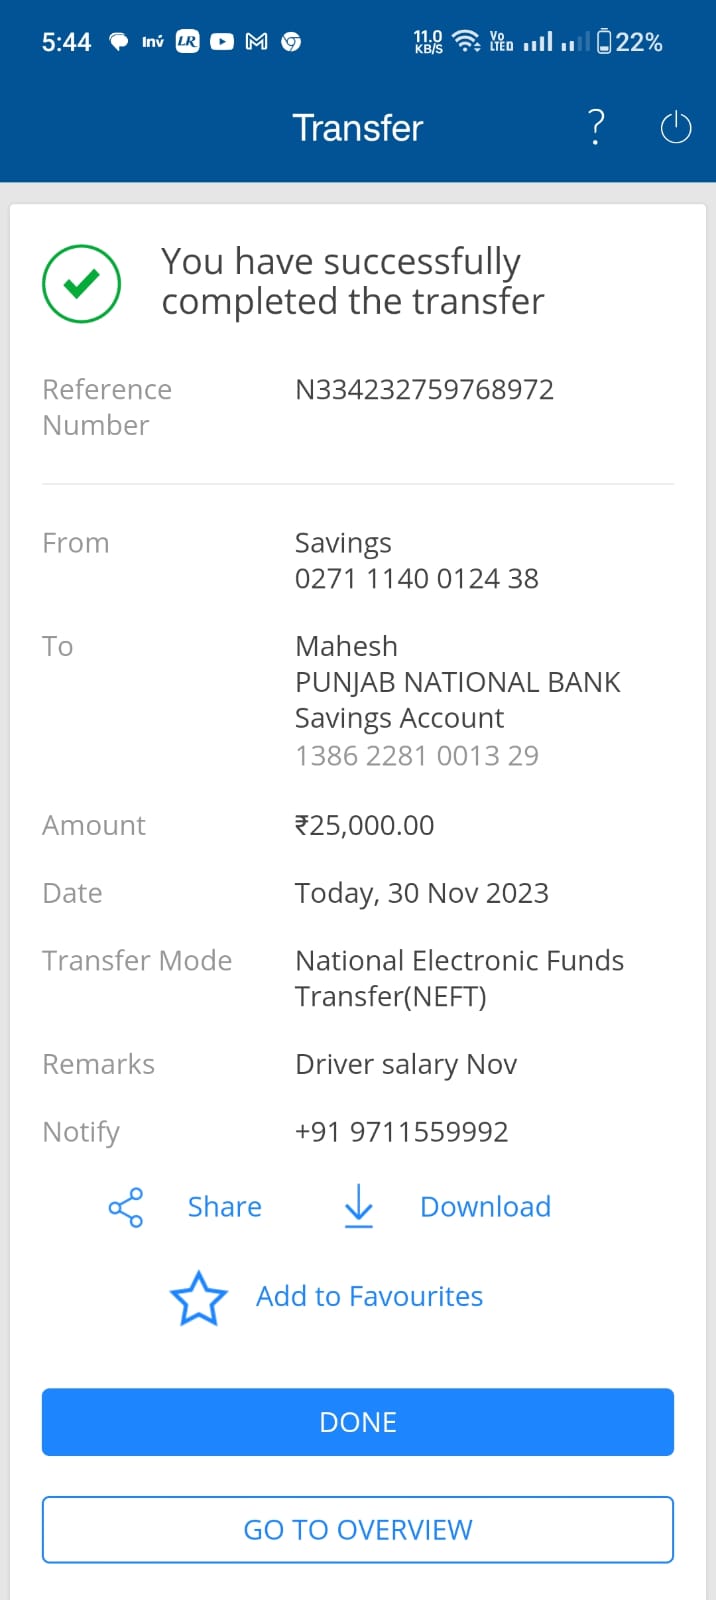This screenshot has height=1600, width=716.
Task: Tap the Gmail notification icon in status bar
Action: [256, 42]
